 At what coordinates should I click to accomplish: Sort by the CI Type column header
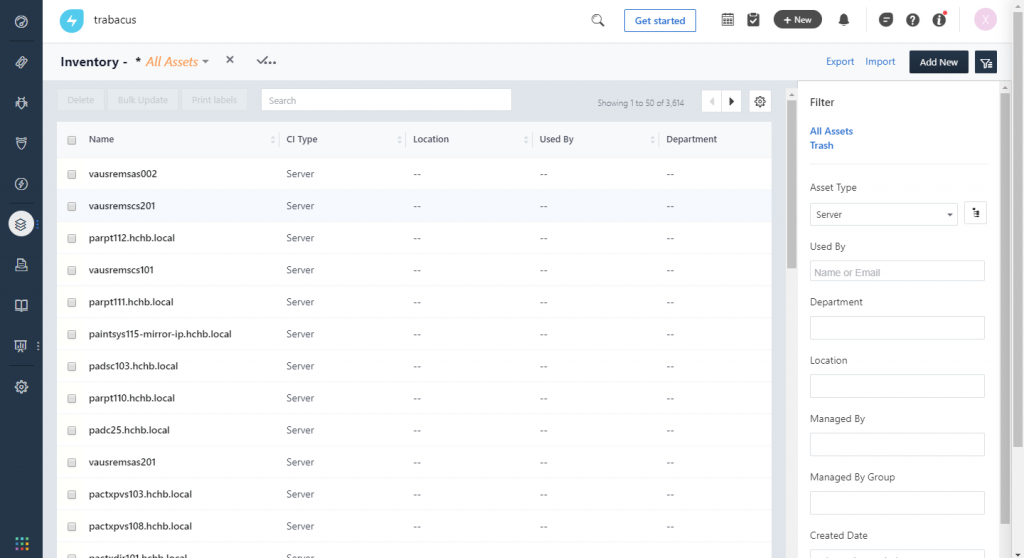(302, 140)
